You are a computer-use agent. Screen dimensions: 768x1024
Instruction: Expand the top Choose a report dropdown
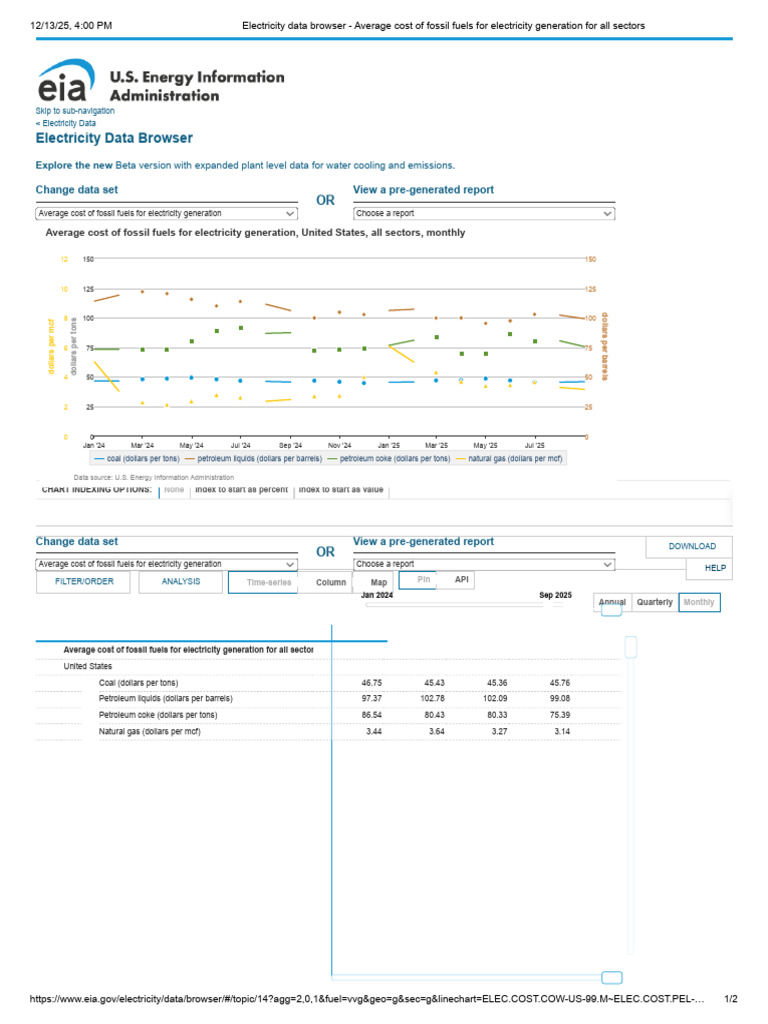click(484, 214)
